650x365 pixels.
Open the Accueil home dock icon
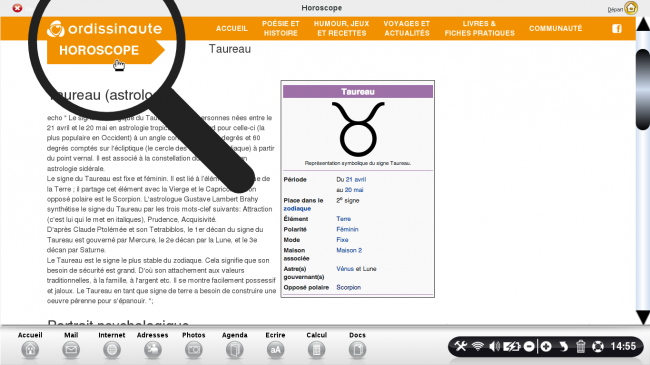click(30, 350)
